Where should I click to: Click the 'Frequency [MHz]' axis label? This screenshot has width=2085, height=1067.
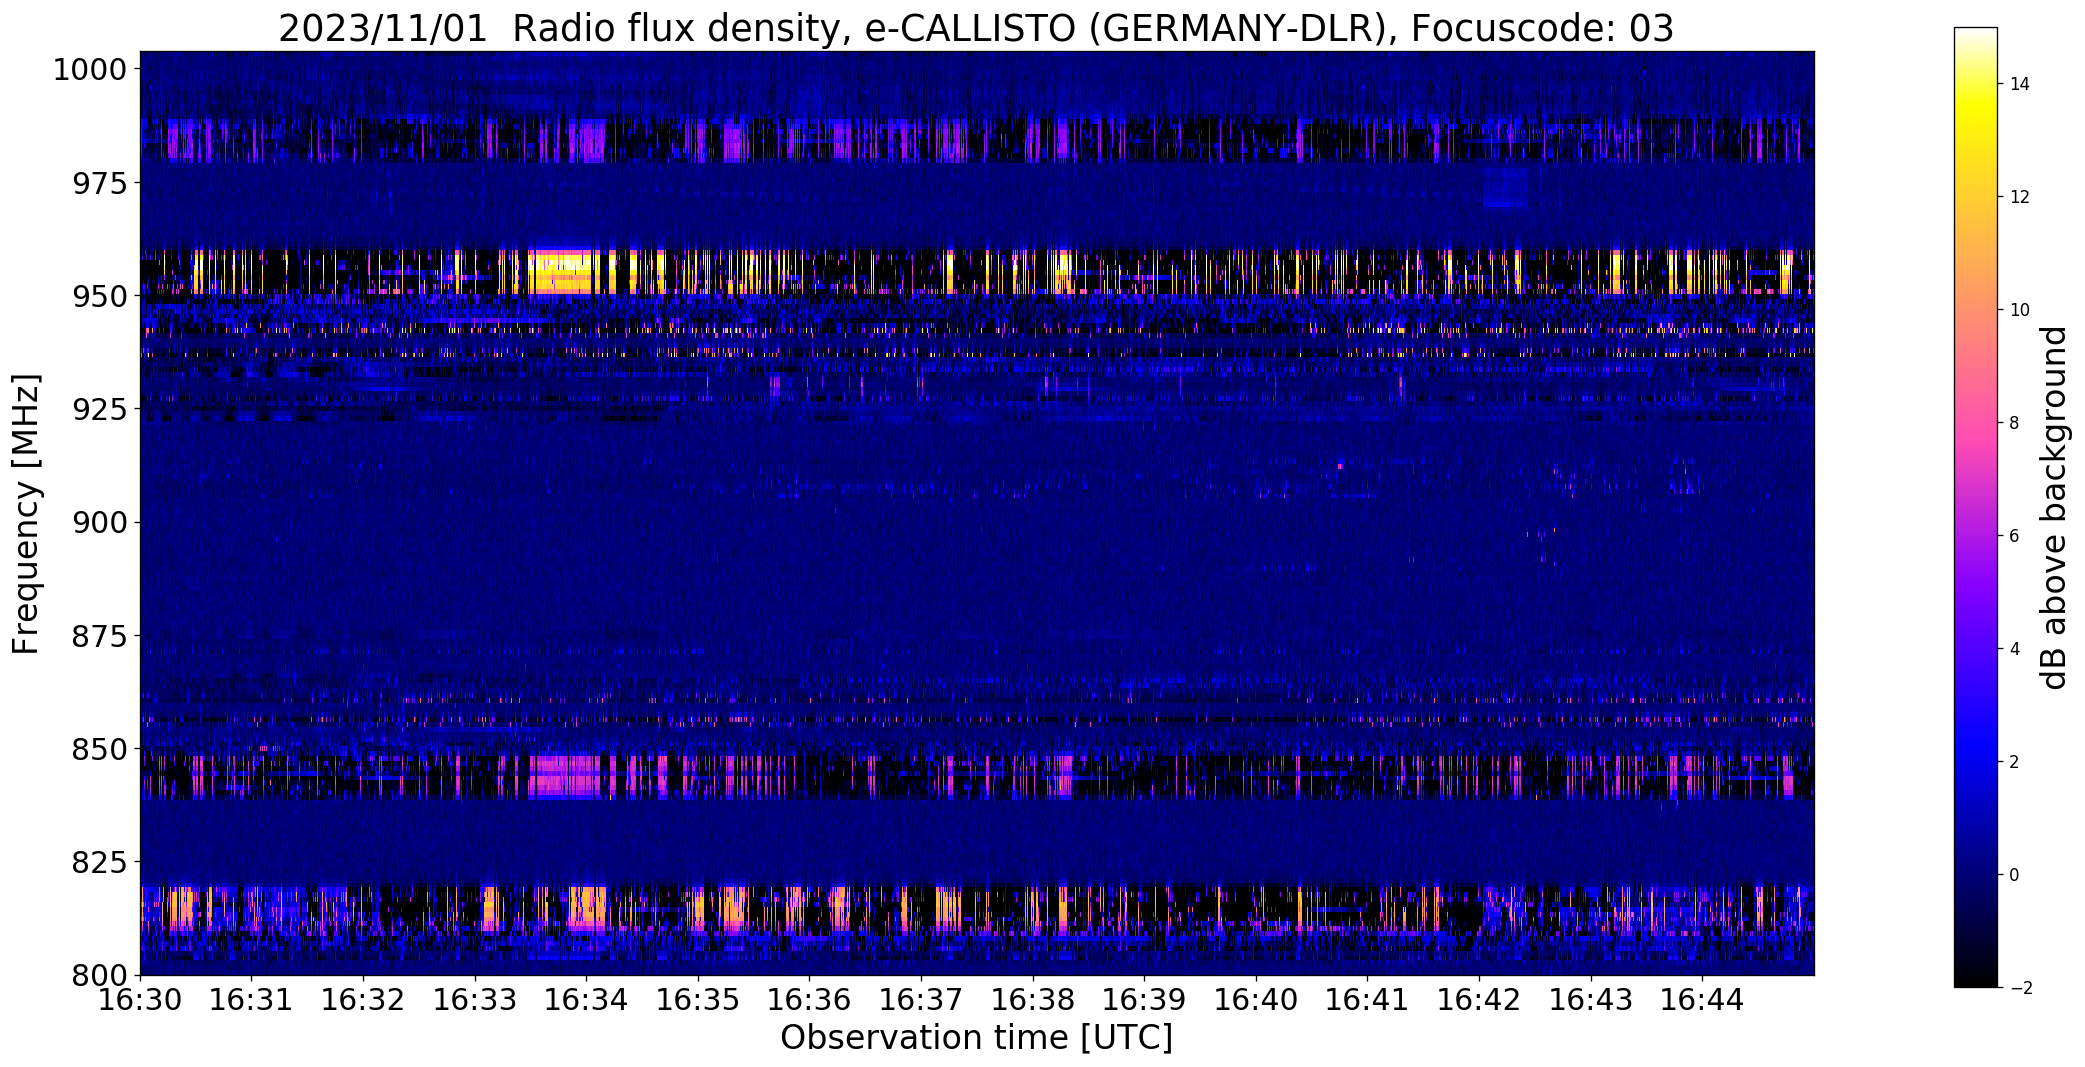pyautogui.click(x=27, y=514)
